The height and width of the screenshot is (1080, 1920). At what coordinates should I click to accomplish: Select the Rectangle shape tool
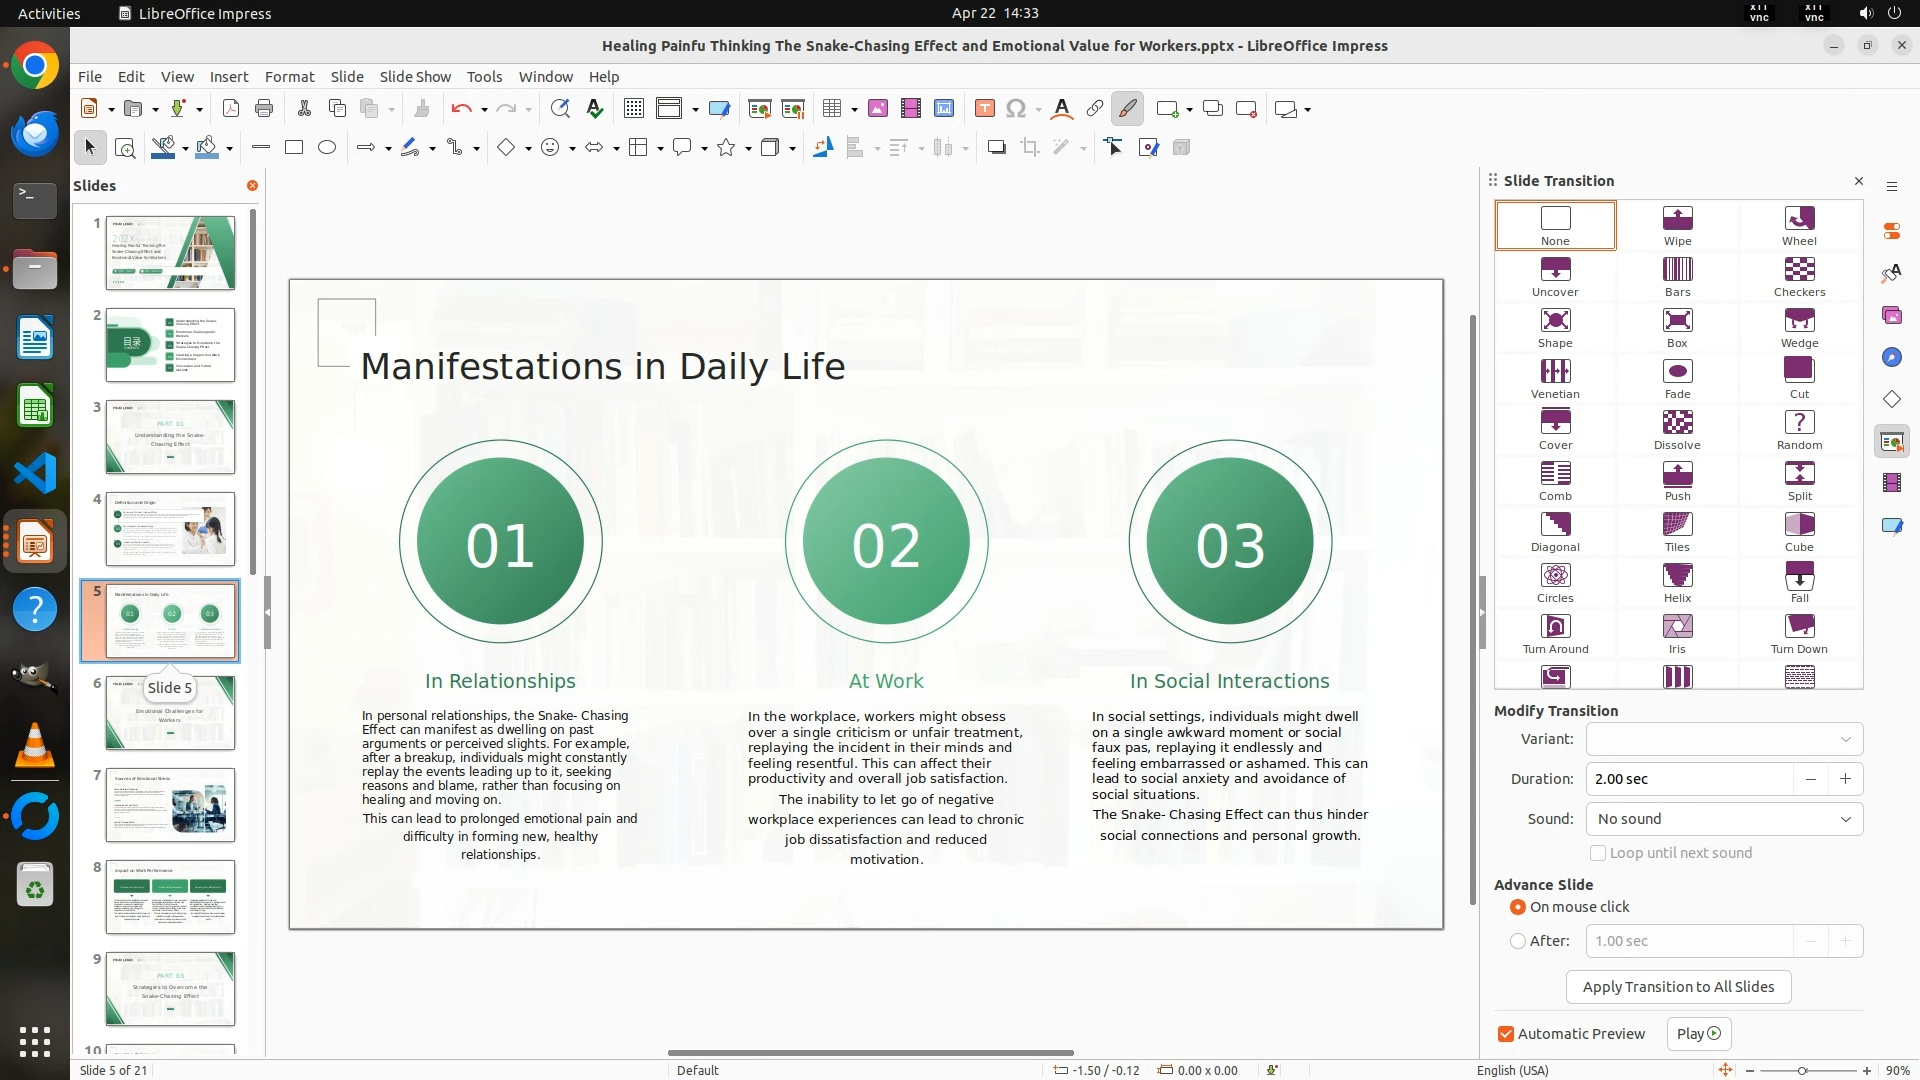pyautogui.click(x=294, y=148)
